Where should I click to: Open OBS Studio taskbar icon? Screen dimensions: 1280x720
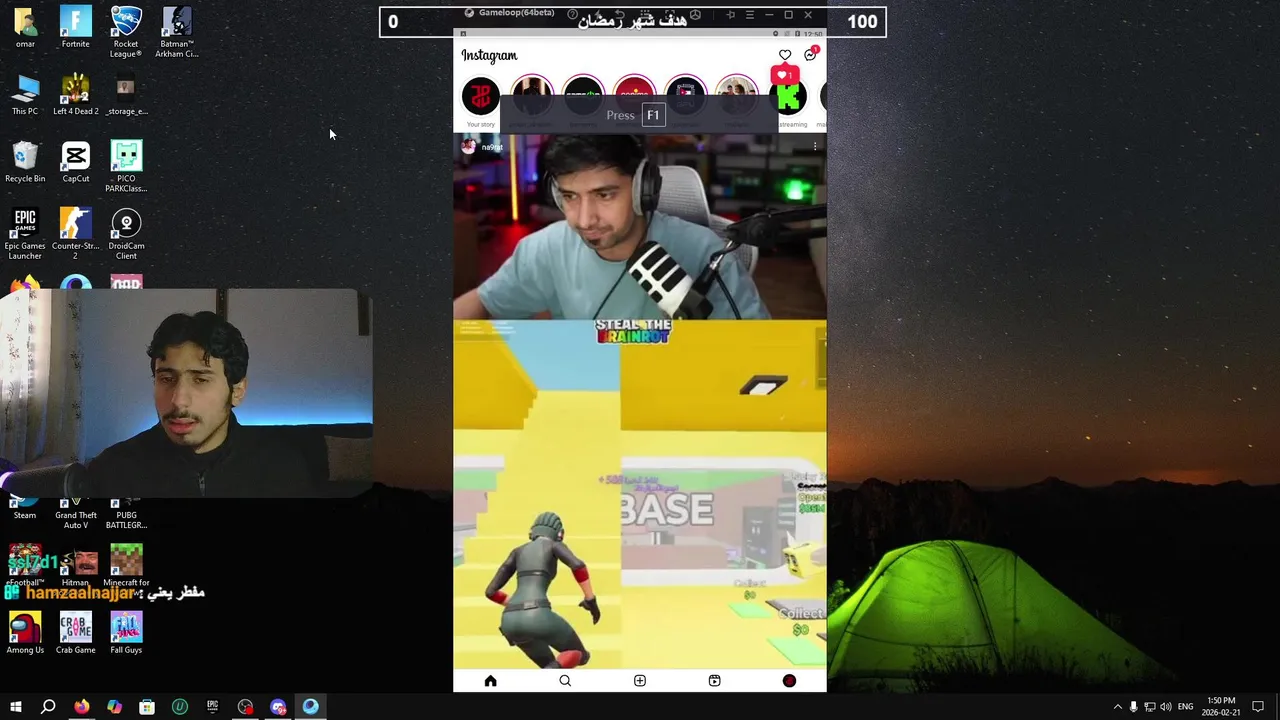click(246, 707)
